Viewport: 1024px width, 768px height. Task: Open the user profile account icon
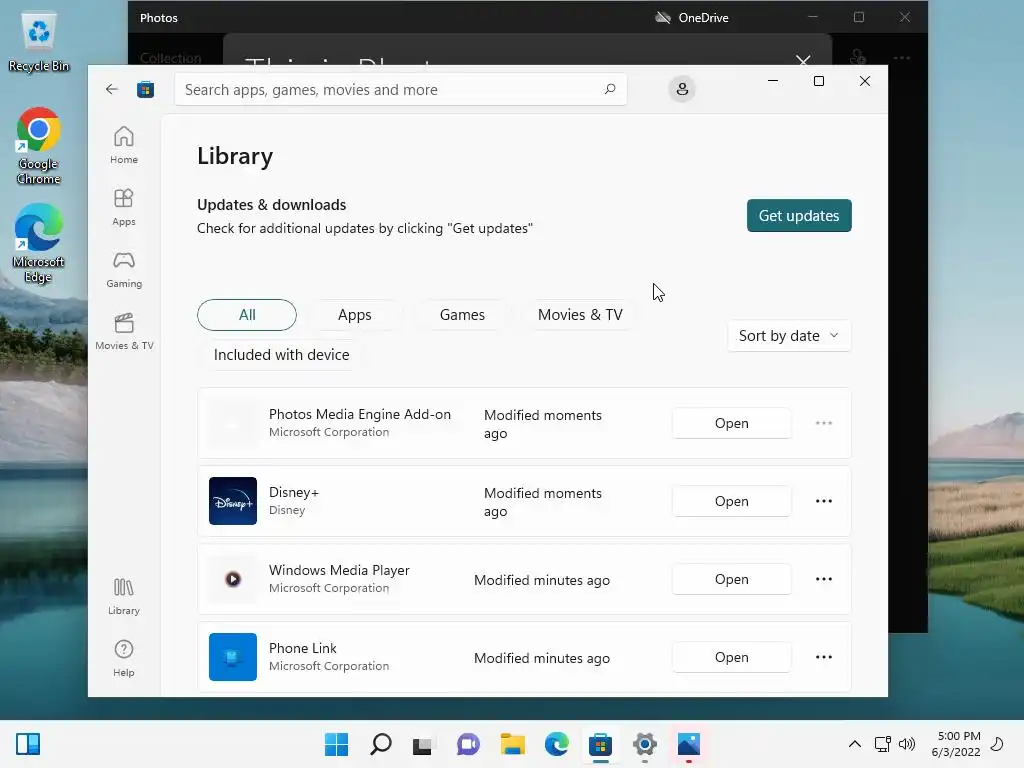tap(682, 89)
